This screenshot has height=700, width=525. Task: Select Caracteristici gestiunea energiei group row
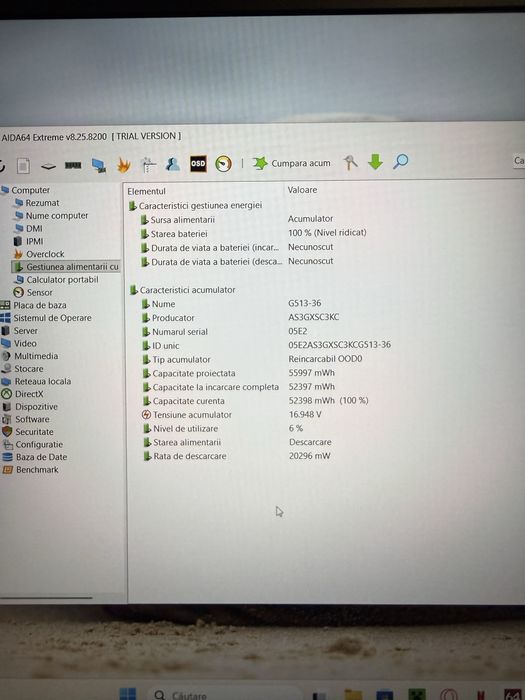tap(196, 206)
